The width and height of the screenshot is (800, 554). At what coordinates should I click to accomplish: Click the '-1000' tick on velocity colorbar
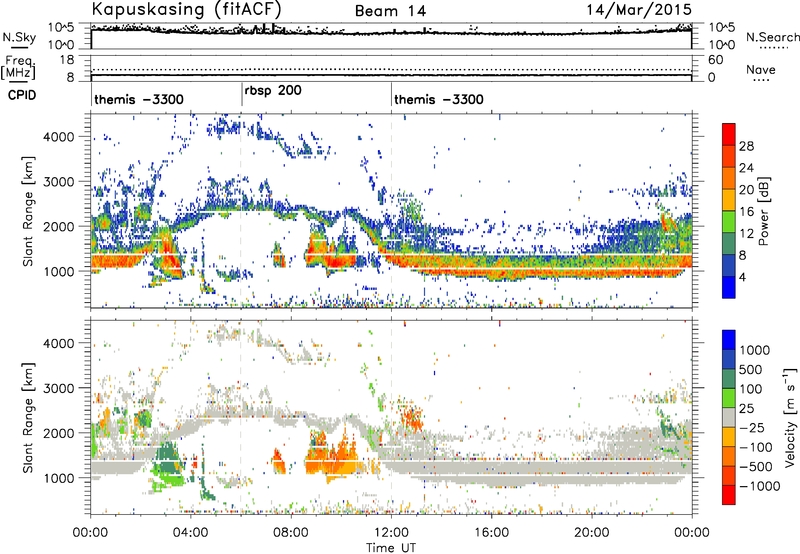(x=760, y=486)
